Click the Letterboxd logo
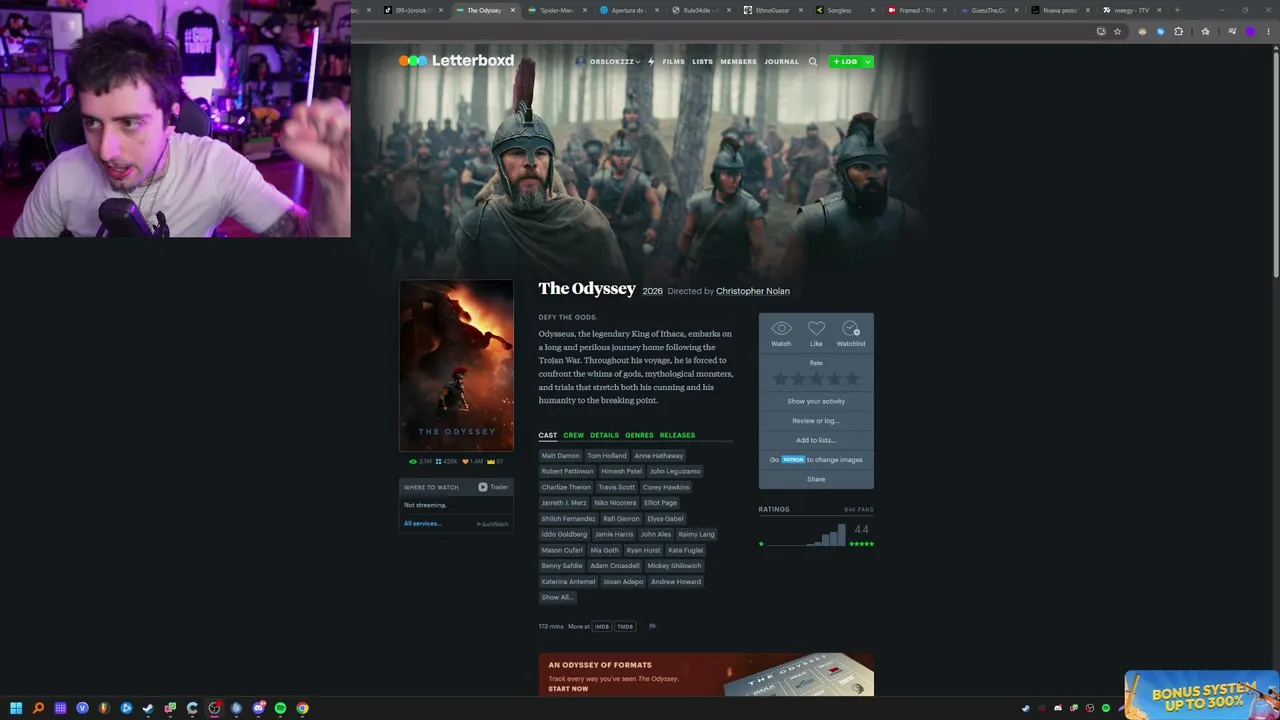1280x720 pixels. point(456,61)
